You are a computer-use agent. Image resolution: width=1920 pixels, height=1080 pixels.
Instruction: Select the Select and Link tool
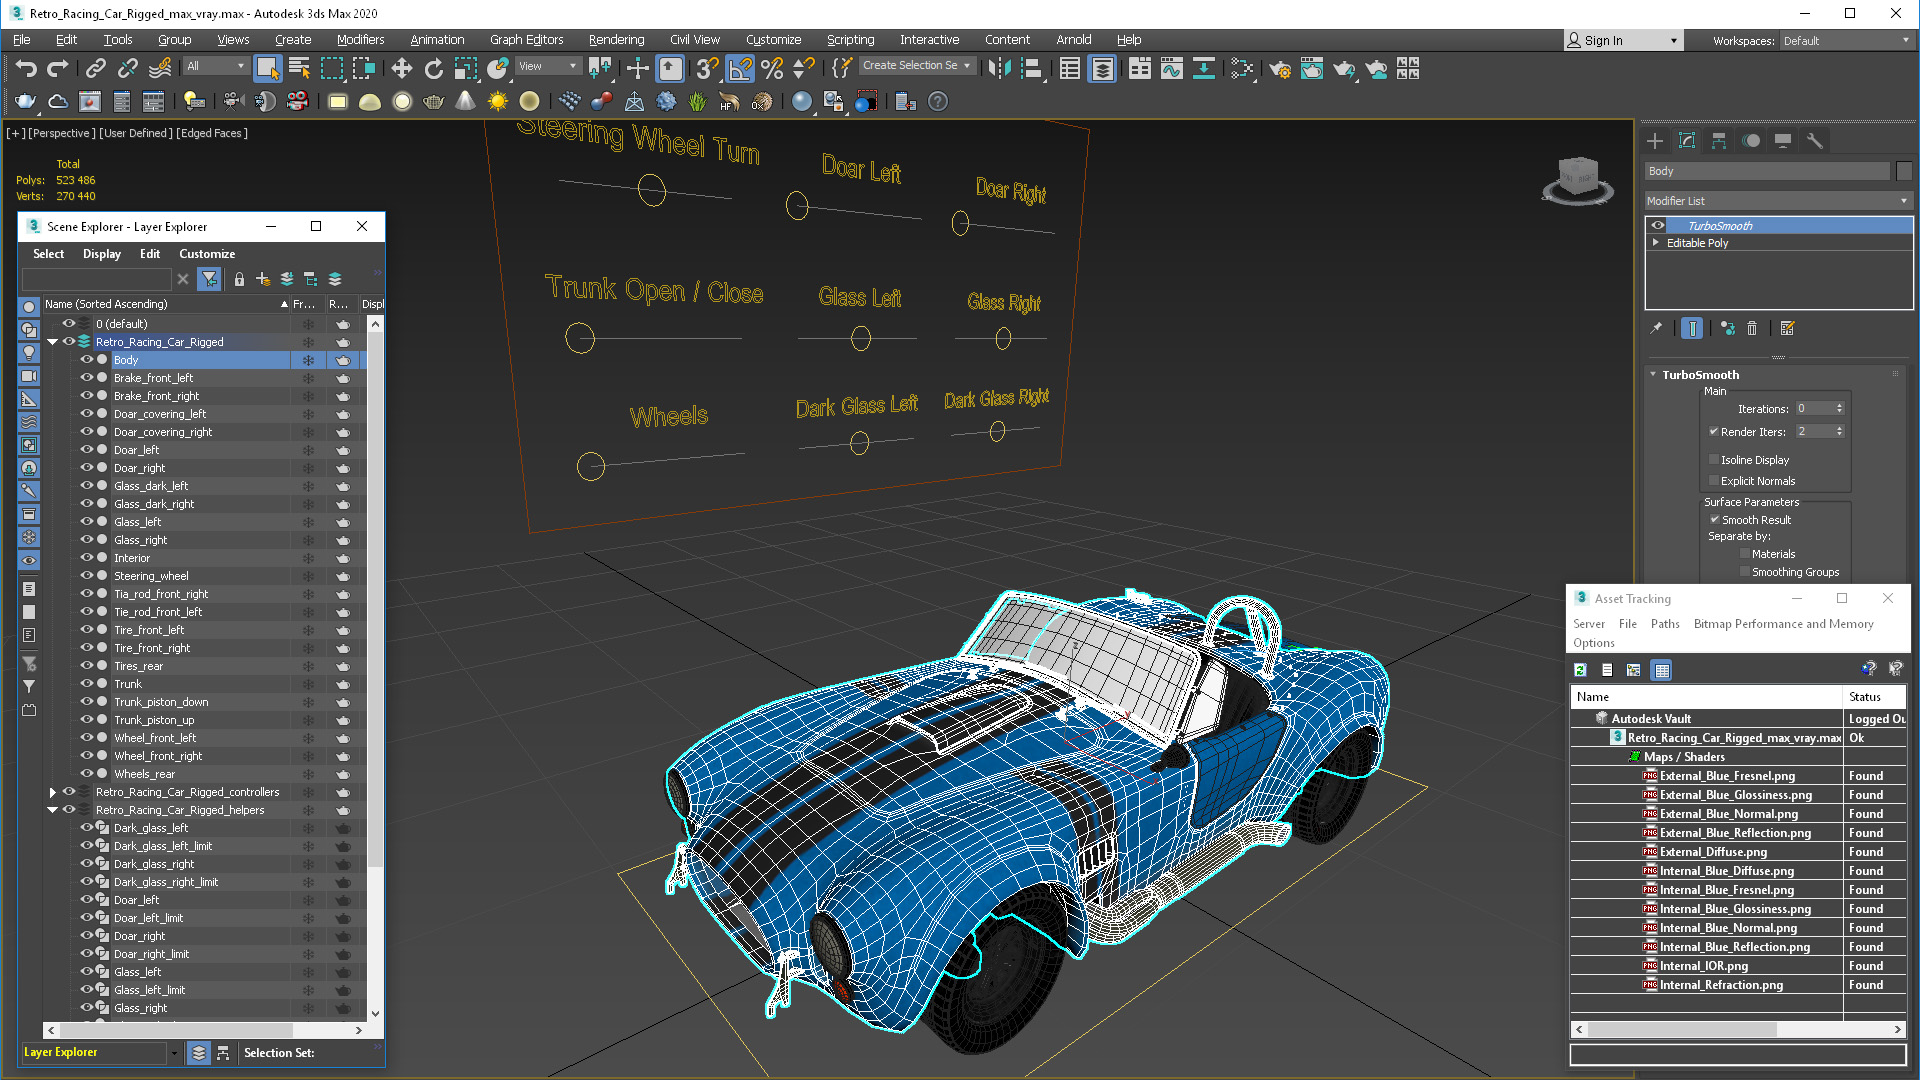coord(95,68)
